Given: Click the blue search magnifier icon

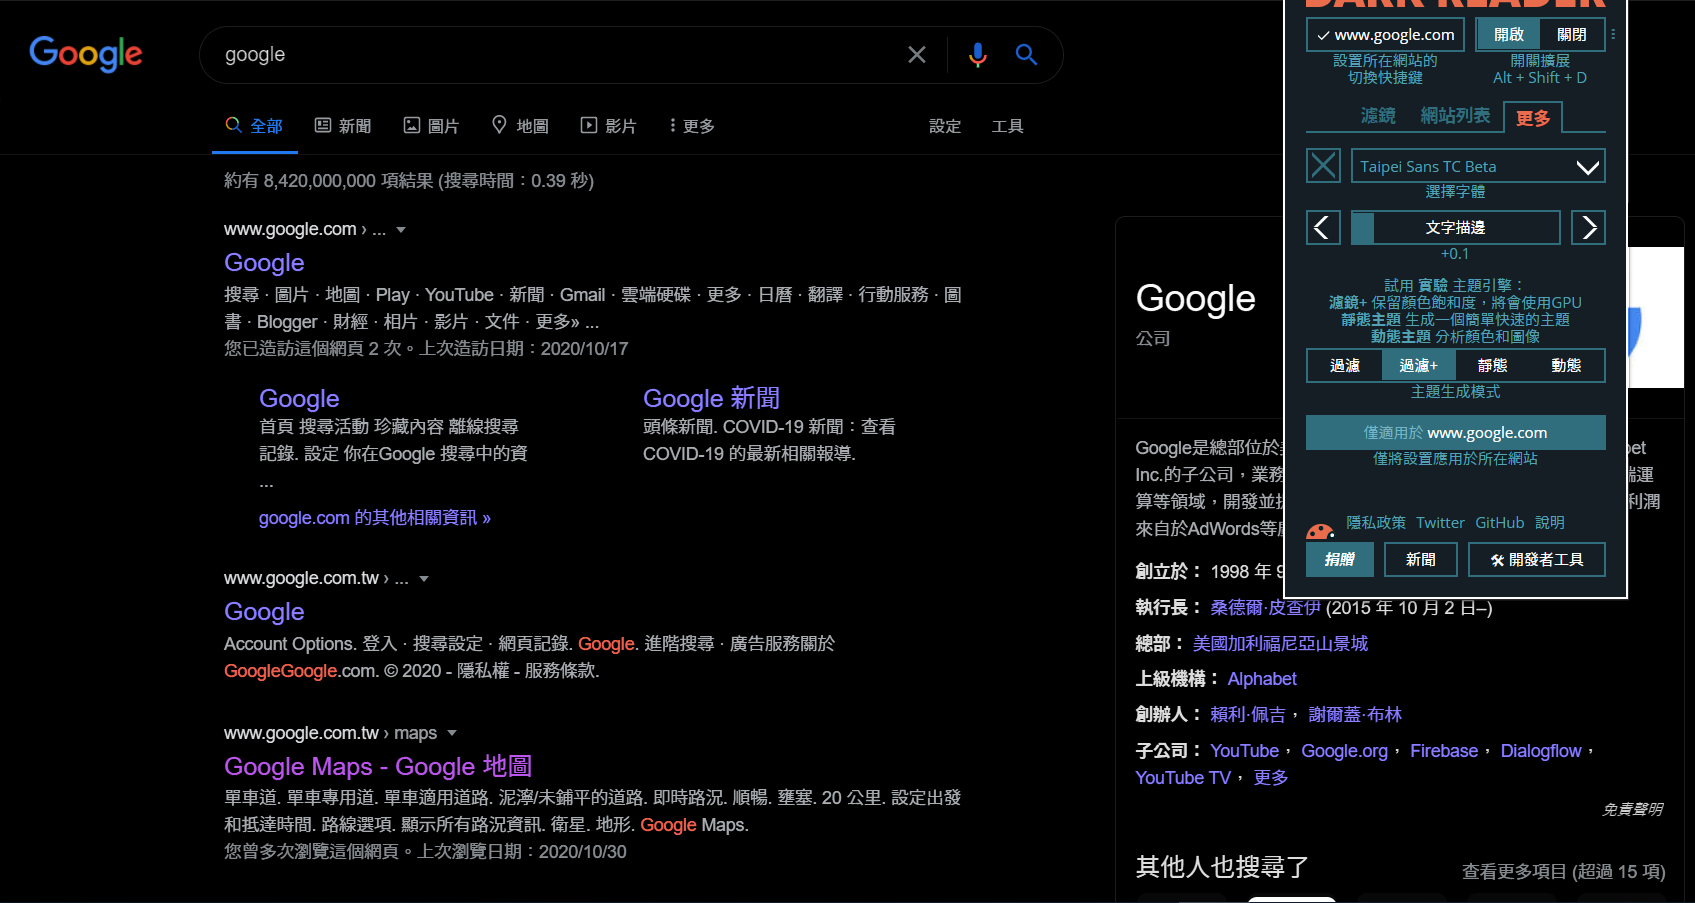Looking at the screenshot, I should click(1026, 54).
